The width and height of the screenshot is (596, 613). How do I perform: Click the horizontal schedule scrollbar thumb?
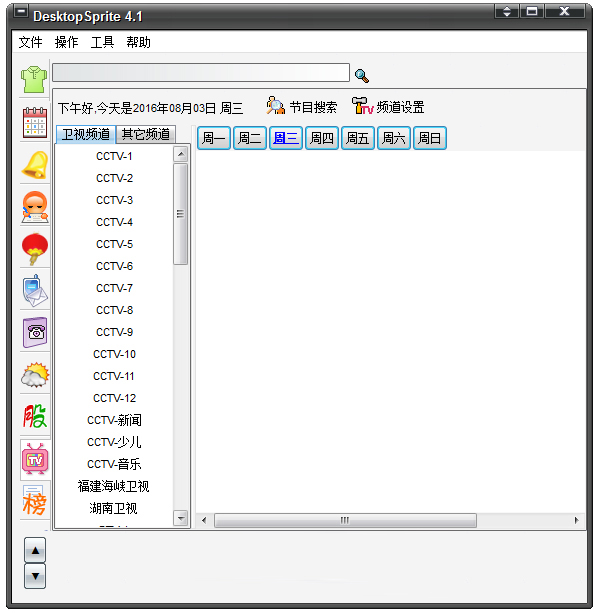click(345, 520)
